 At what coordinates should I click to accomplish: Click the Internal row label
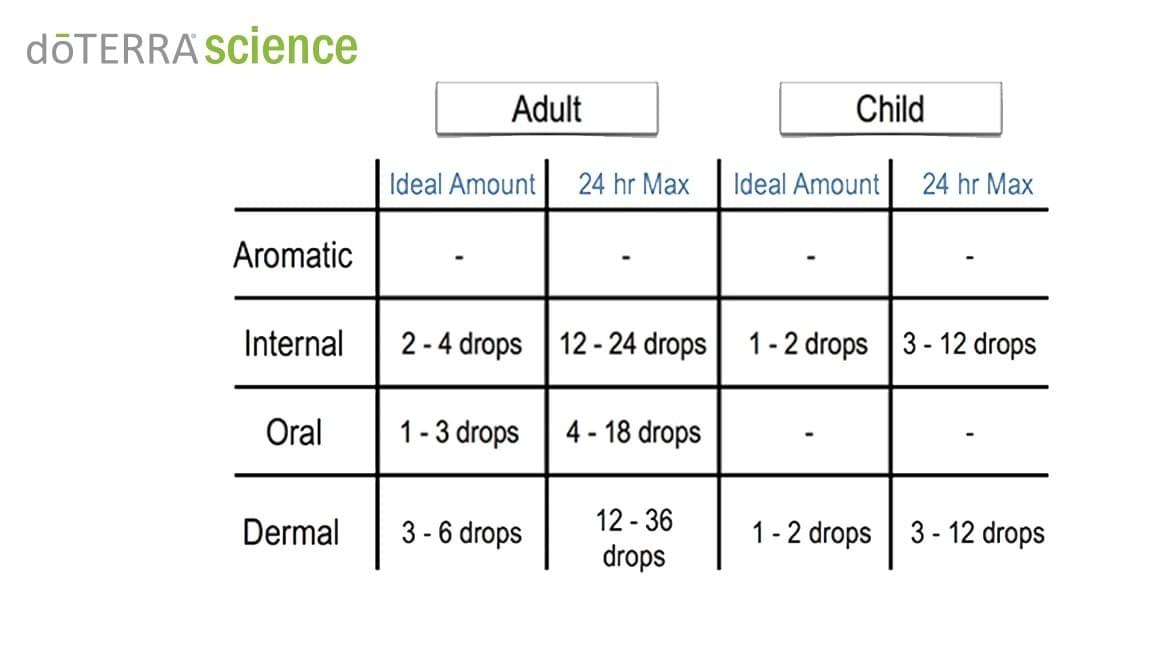click(293, 344)
